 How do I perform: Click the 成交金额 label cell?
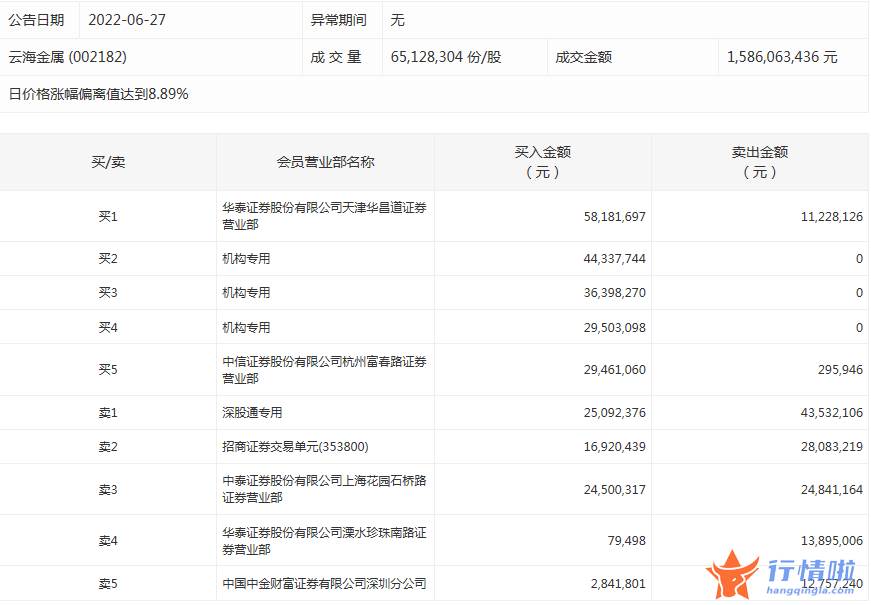[x=583, y=57]
